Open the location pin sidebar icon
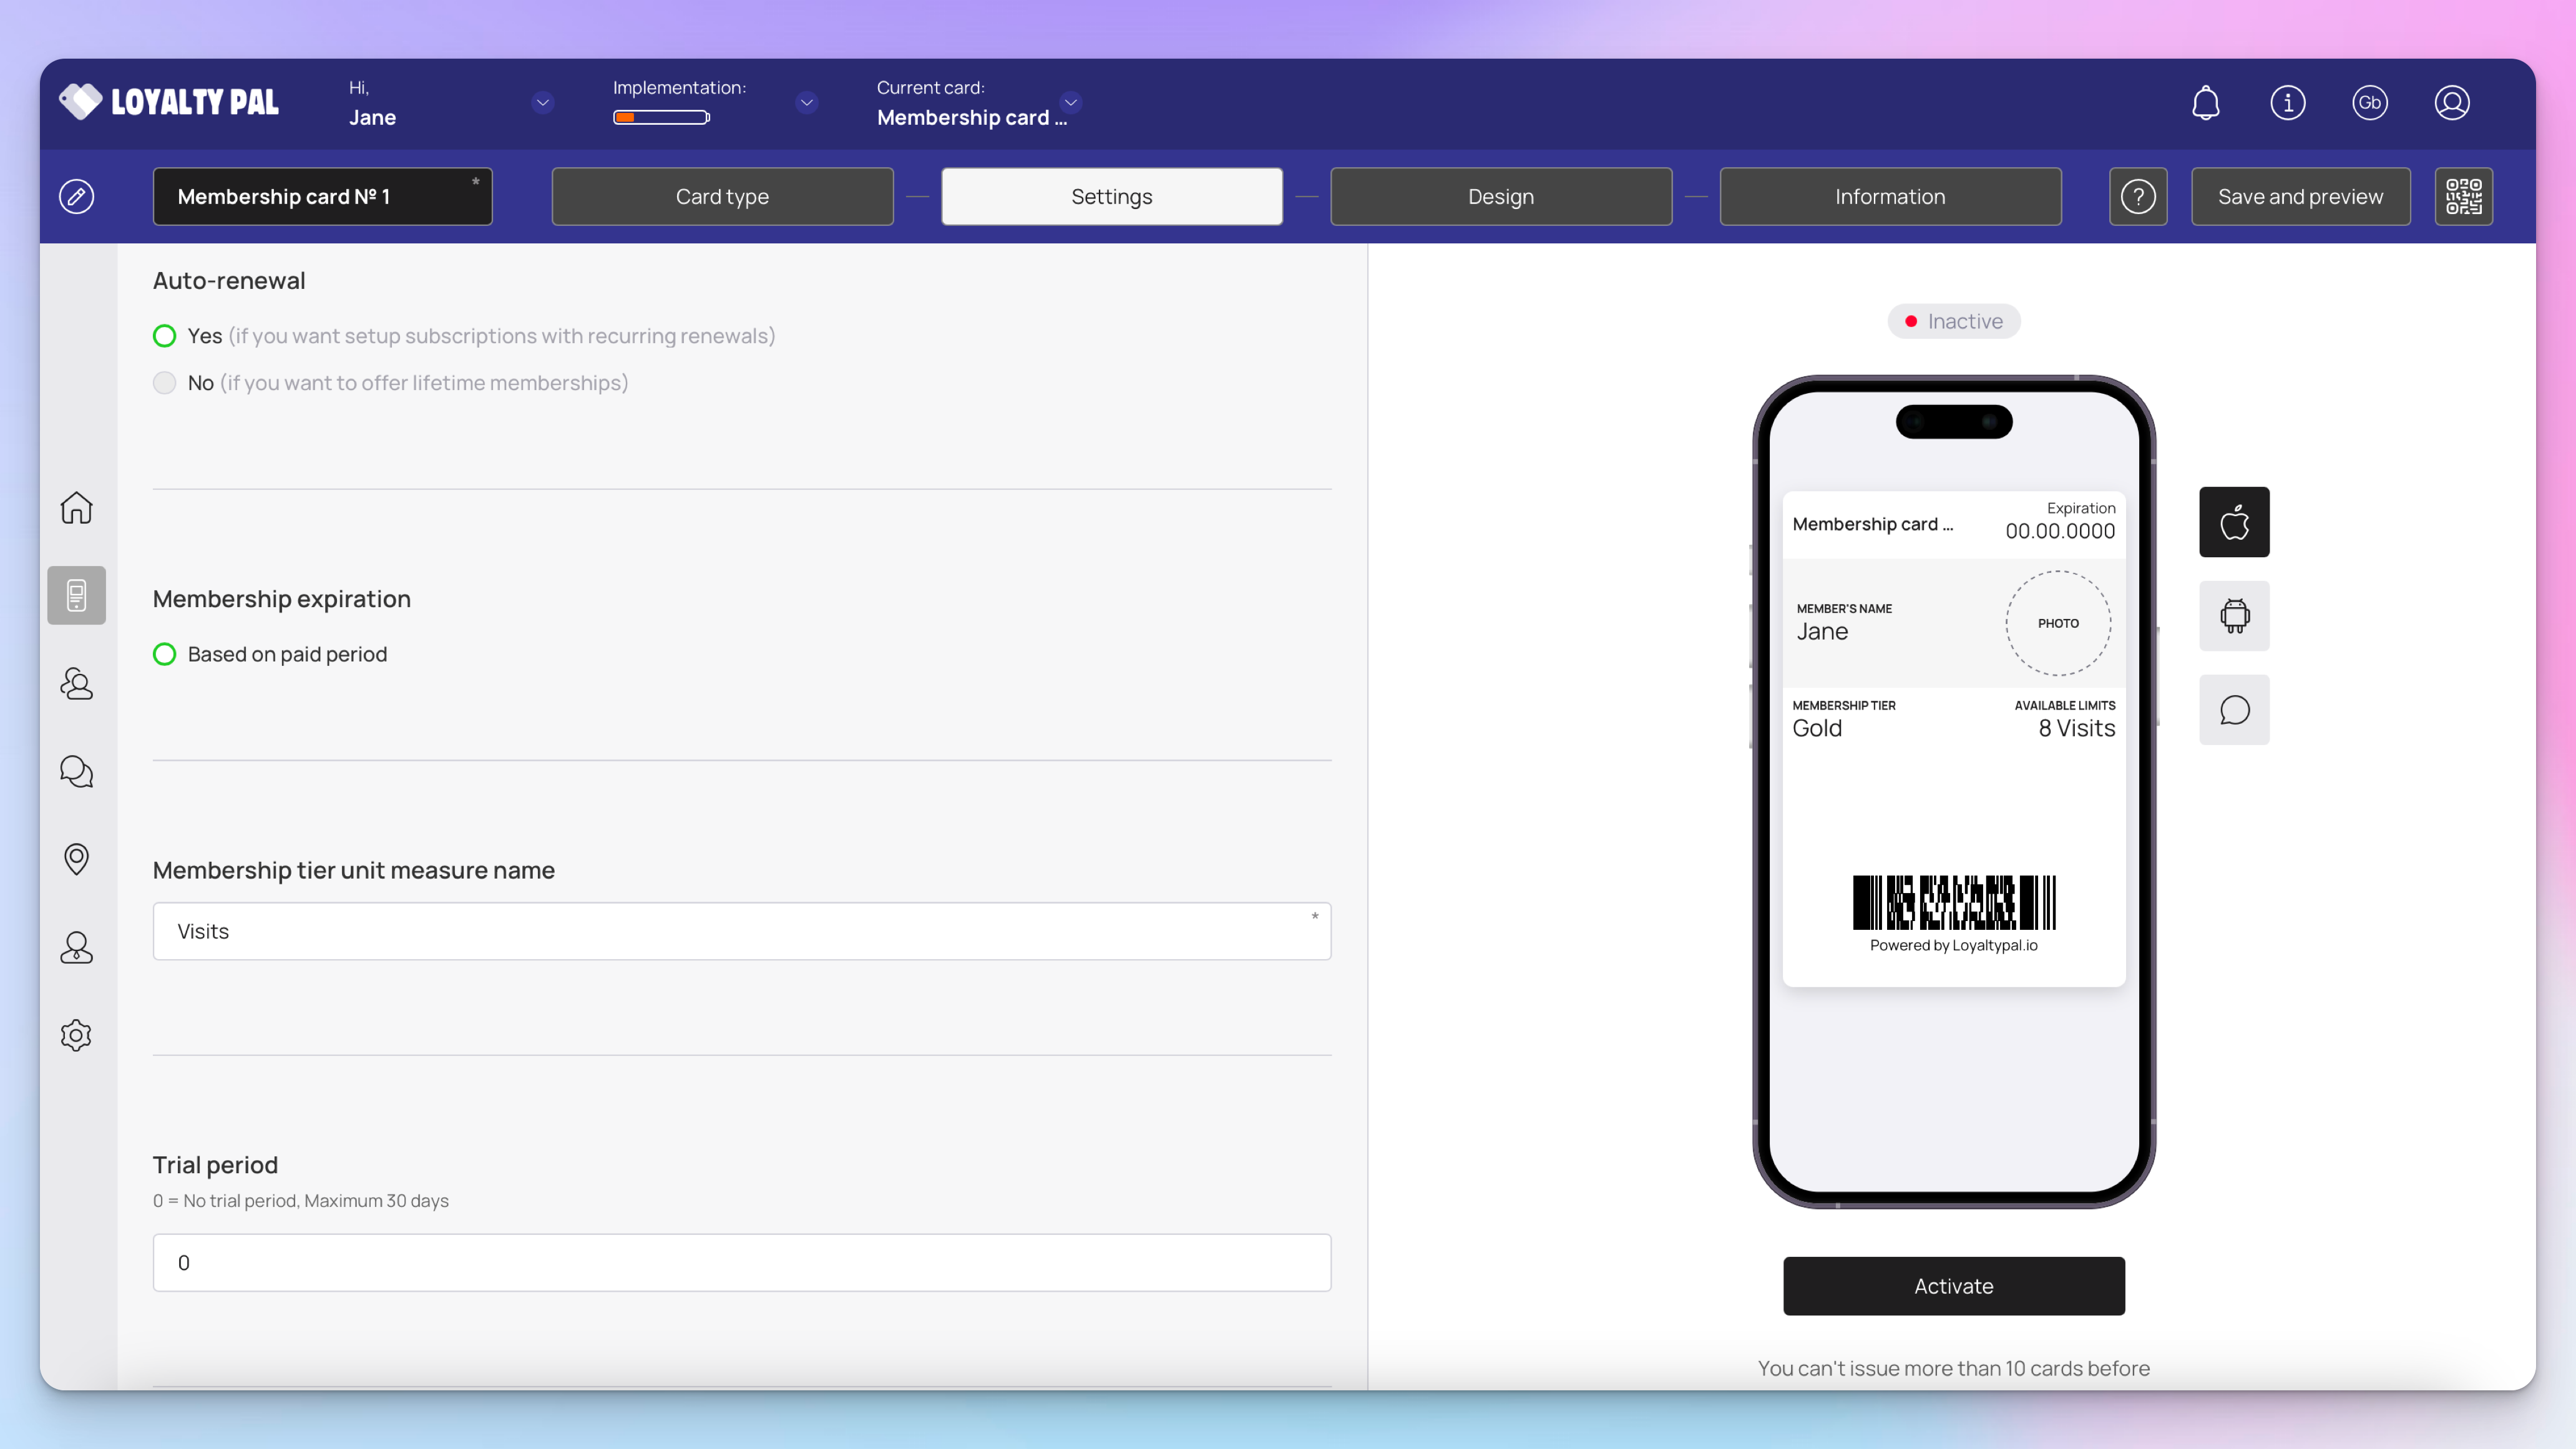Viewport: 2576px width, 1449px height. pos(76,859)
